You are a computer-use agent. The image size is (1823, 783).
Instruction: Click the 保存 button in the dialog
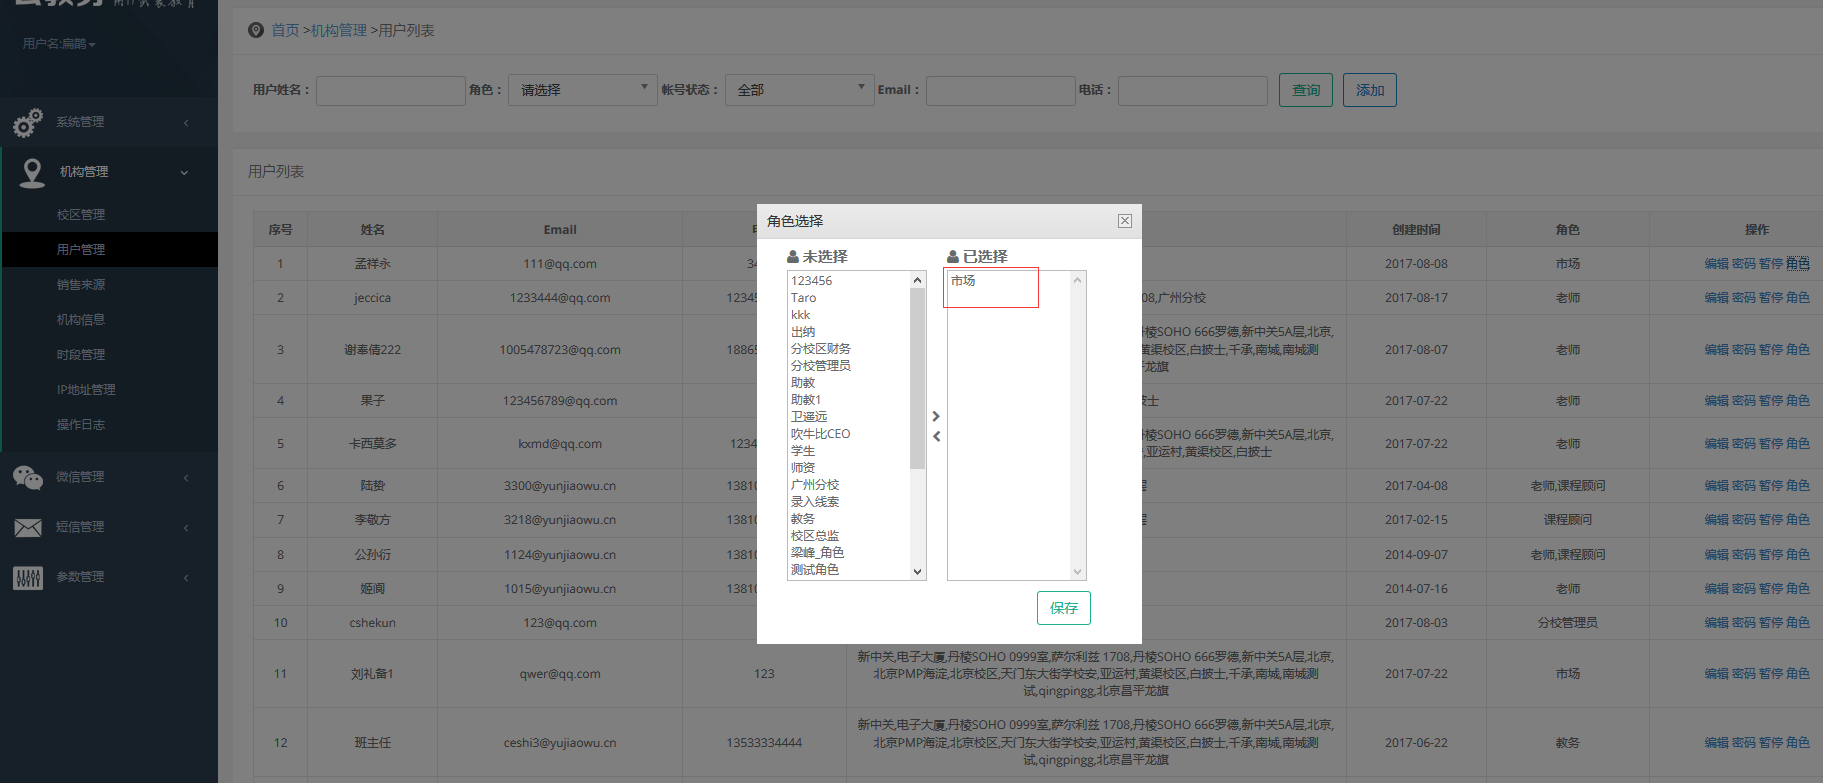[1064, 608]
